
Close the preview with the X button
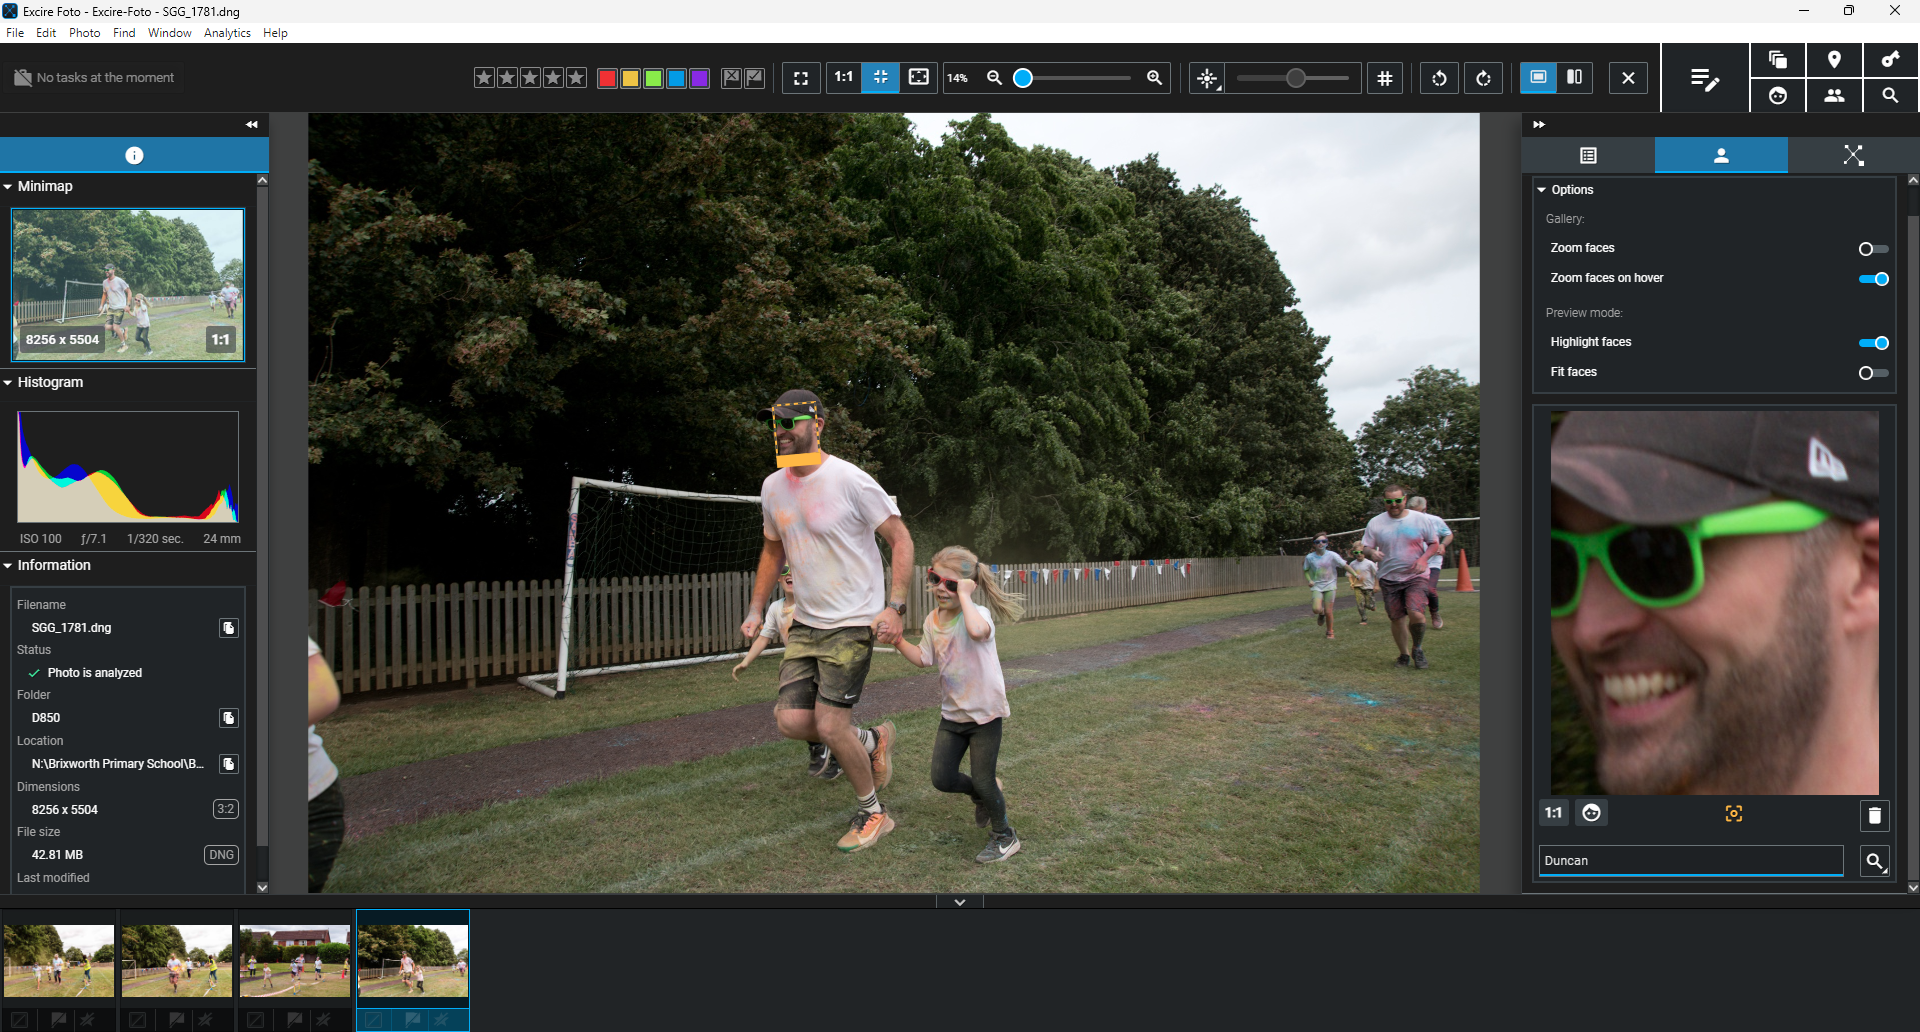[x=1628, y=78]
